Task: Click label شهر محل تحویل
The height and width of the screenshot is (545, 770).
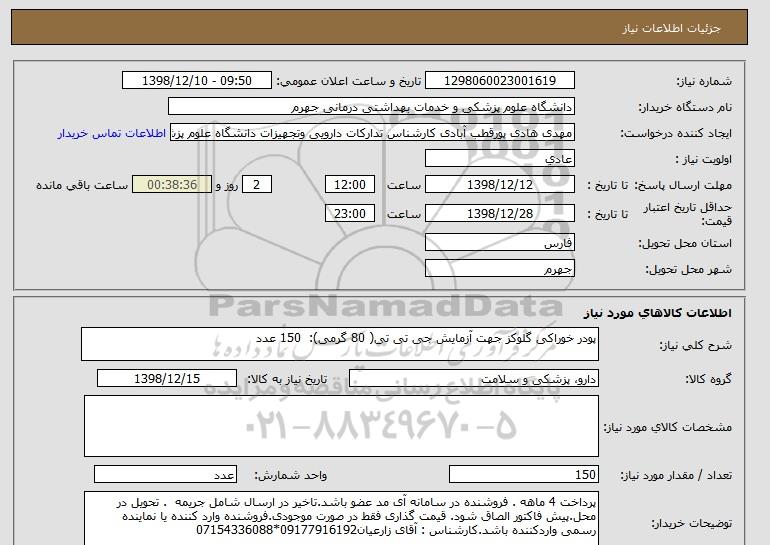Action: point(688,270)
